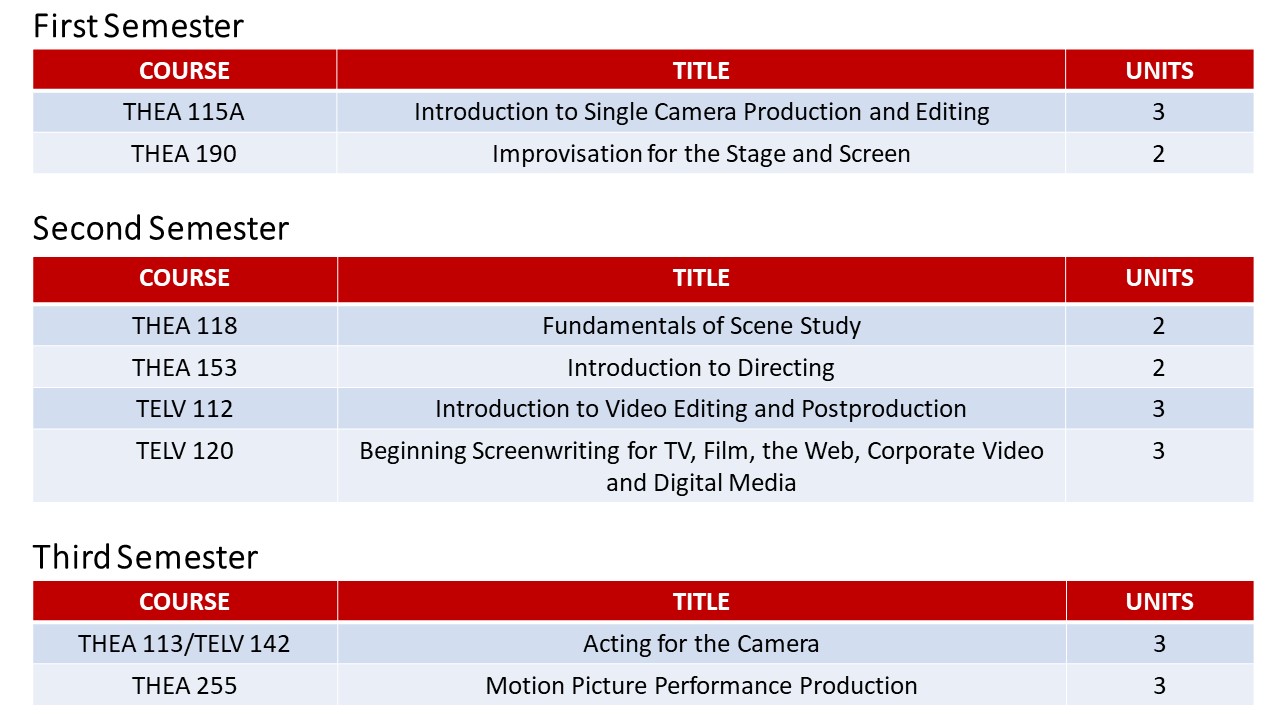Click the Fundamentals of Scene Study title
1280x720 pixels.
(x=701, y=326)
